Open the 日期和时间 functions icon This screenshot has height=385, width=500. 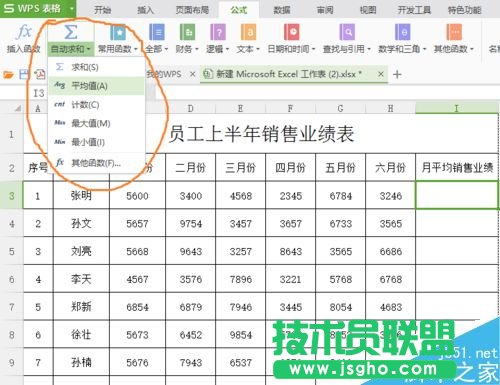pos(292,32)
